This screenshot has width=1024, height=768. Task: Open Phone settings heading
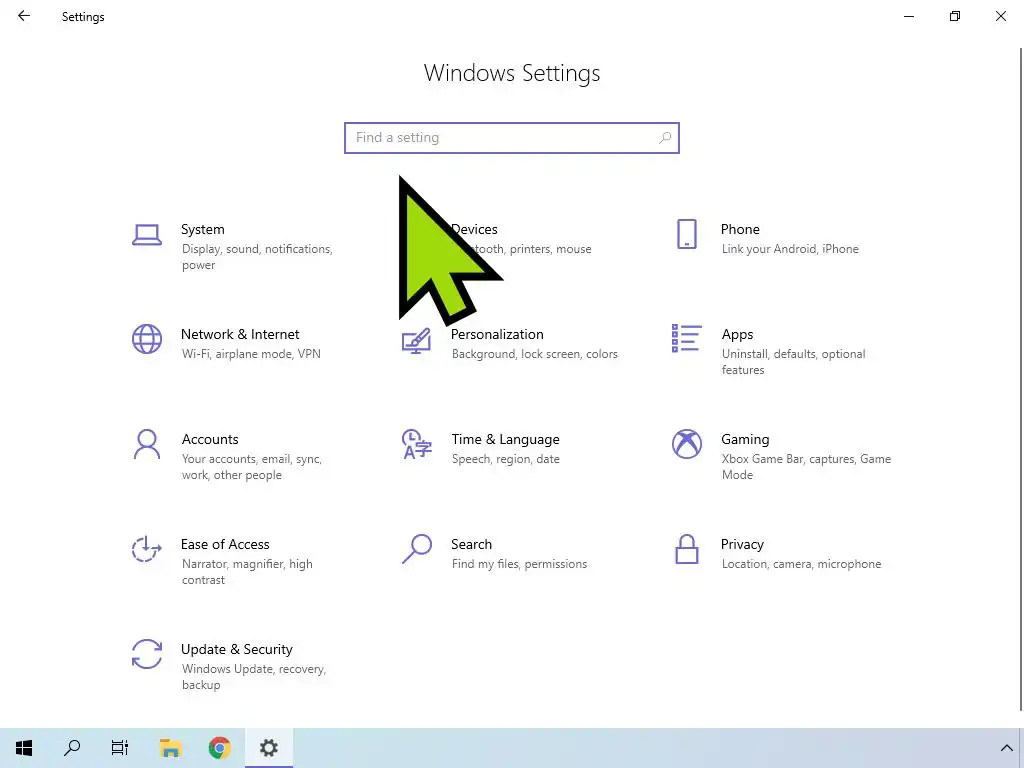(x=740, y=229)
